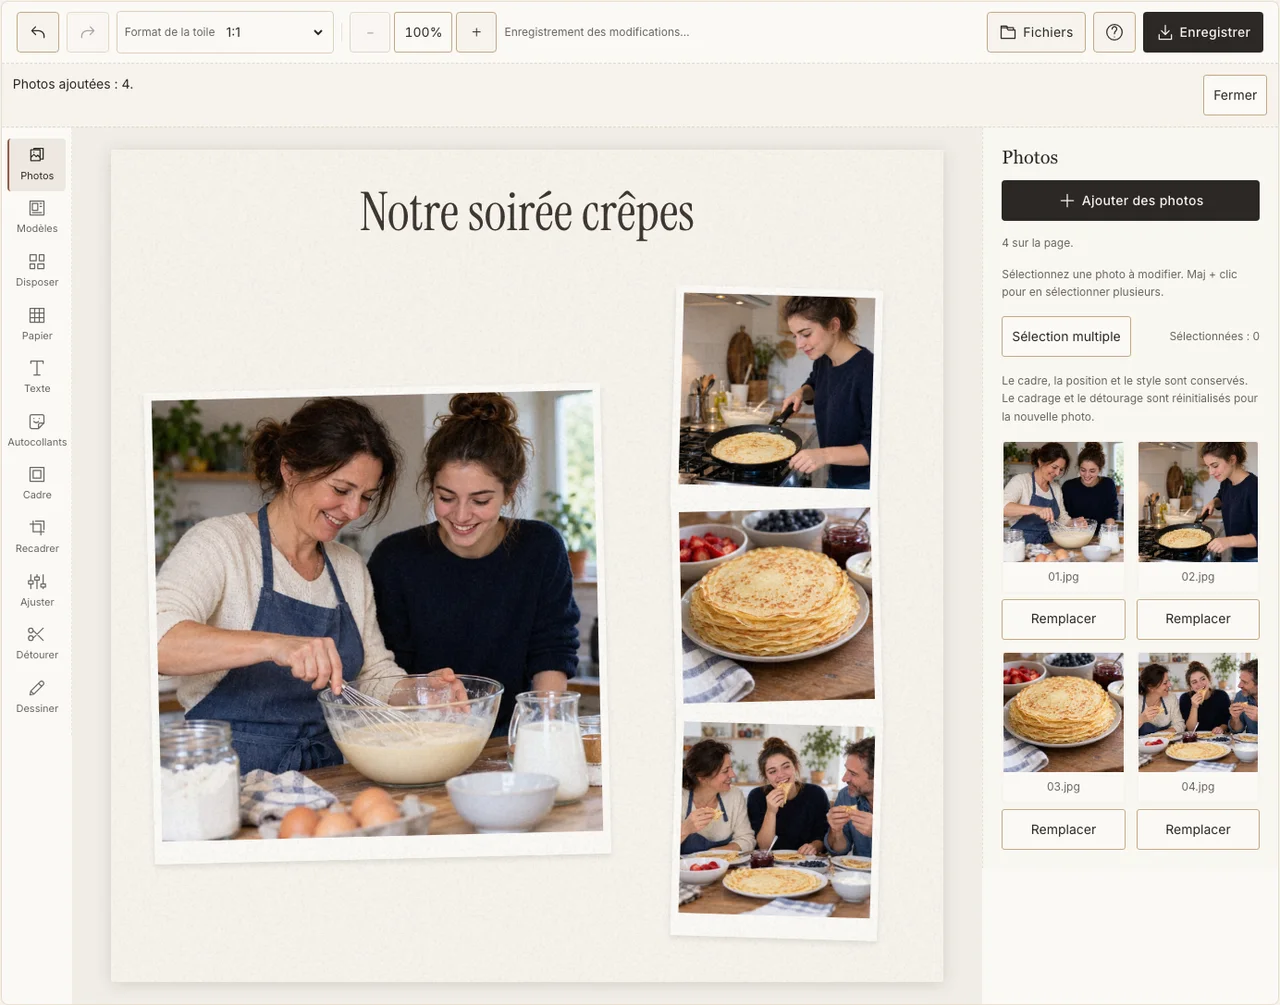Open the Ajuster adjustments tool
1280x1005 pixels.
(x=37, y=590)
